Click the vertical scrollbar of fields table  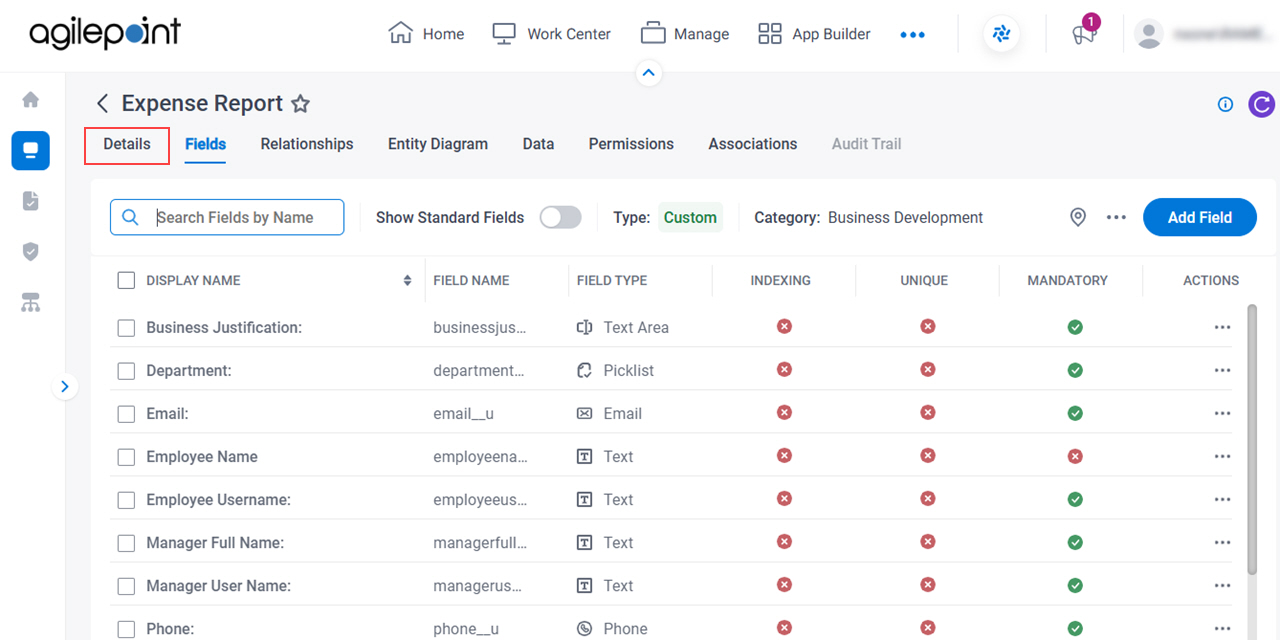[1252, 440]
